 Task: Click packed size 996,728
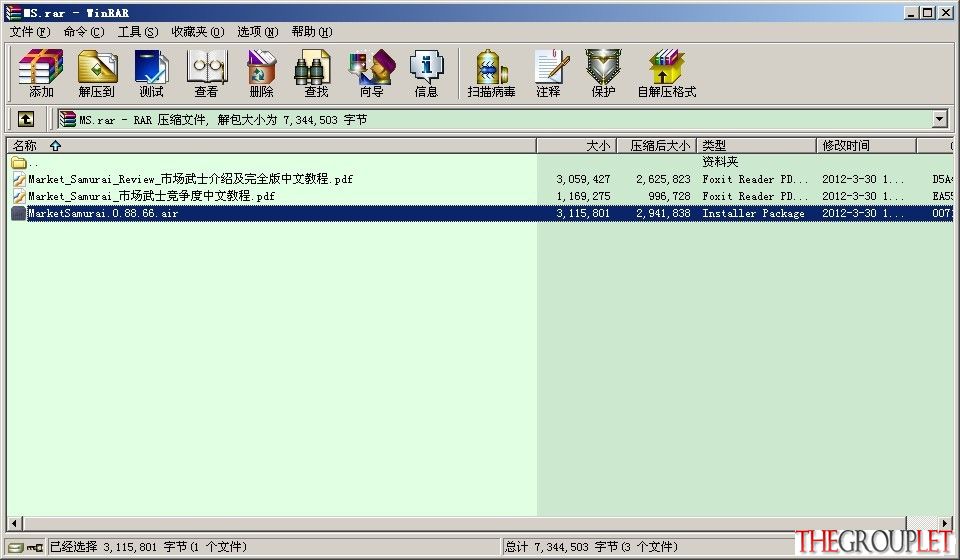click(669, 196)
